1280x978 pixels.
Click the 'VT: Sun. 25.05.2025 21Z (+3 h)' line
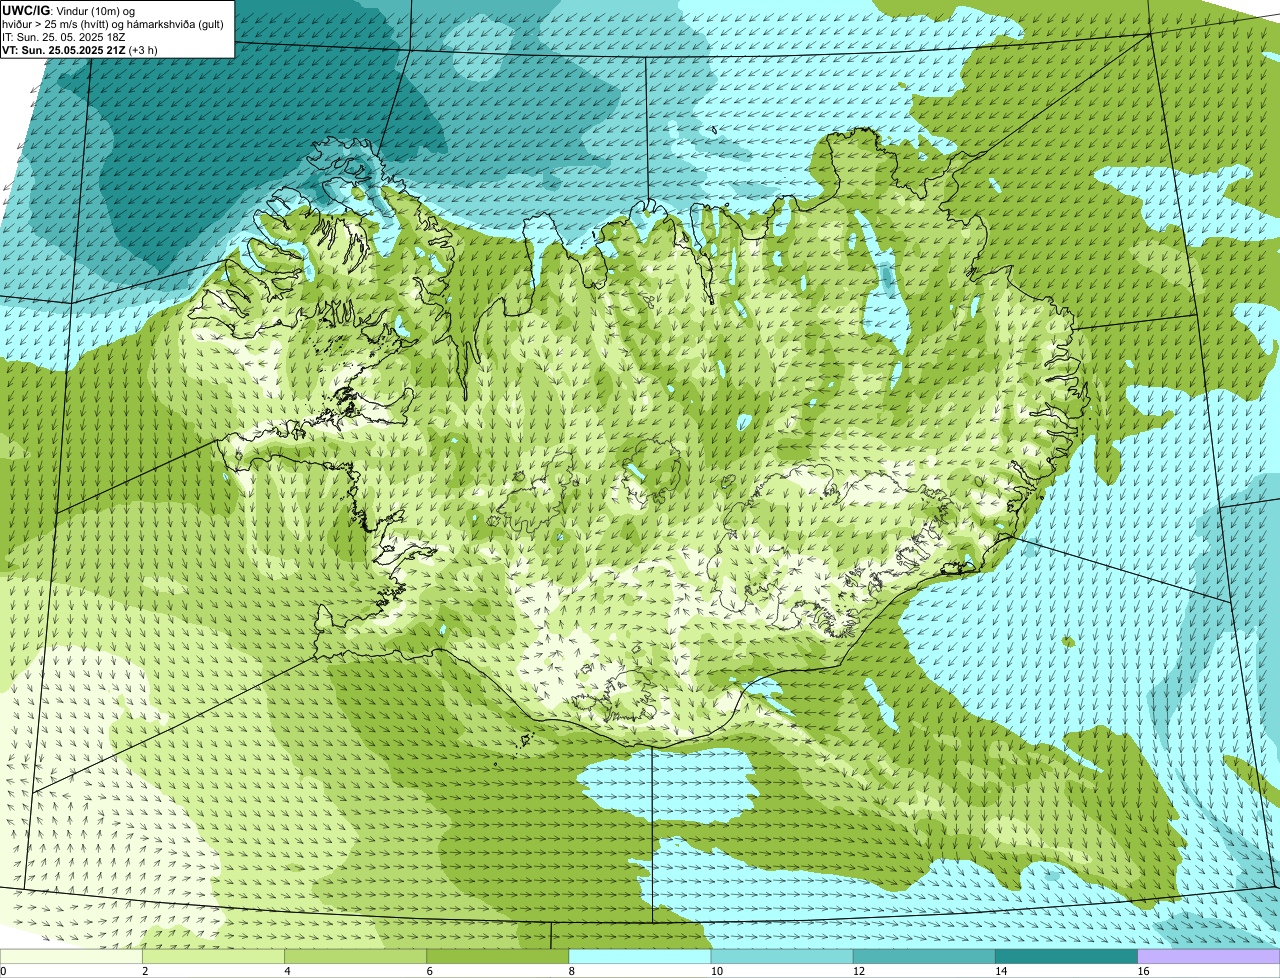point(80,49)
